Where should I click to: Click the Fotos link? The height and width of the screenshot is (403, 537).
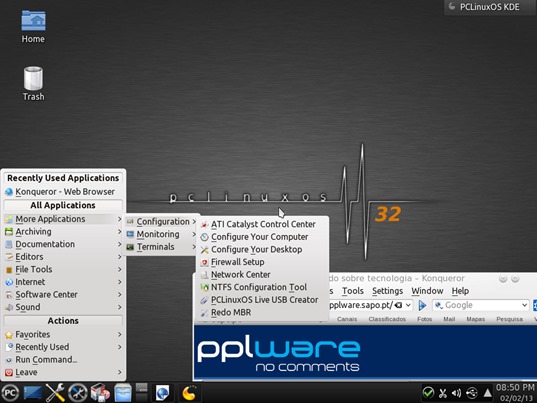point(425,319)
